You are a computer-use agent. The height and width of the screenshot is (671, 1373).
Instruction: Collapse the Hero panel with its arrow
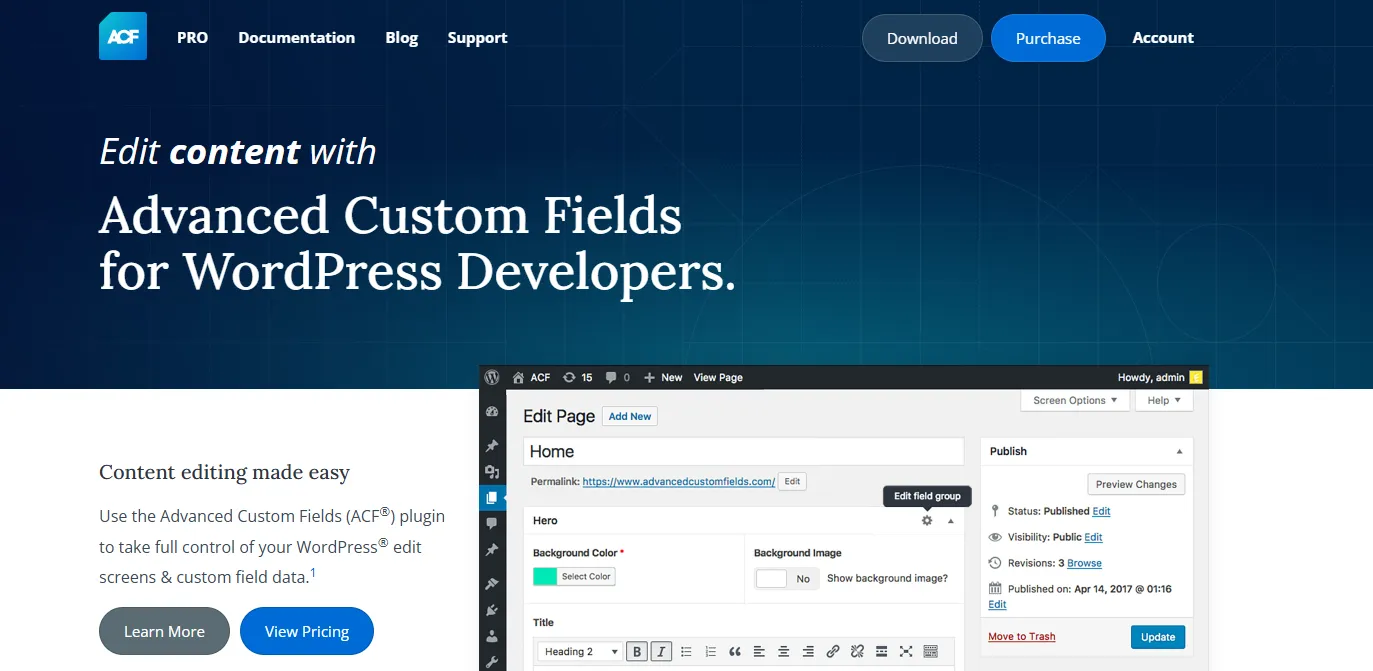tap(951, 520)
